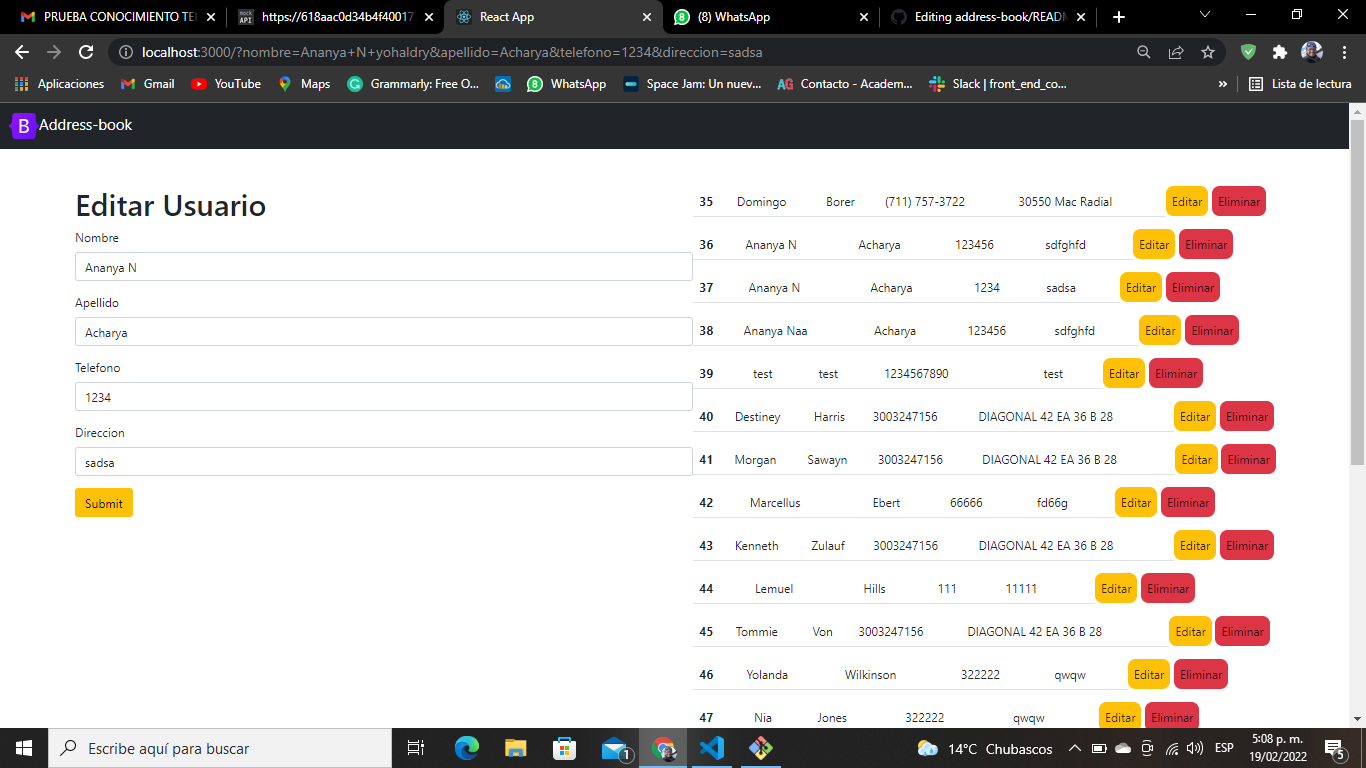Screen dimensions: 1366x768
Task: Open the weather widget showing 14°C Chubascos
Action: (962, 747)
